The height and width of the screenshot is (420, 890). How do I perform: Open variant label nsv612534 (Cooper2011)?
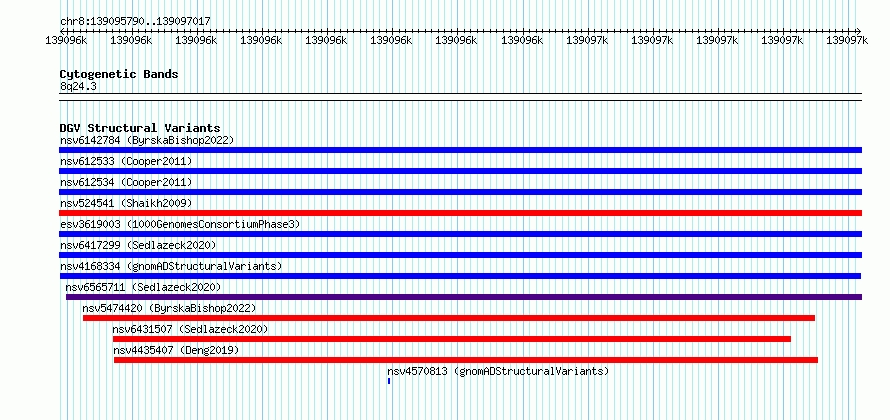click(x=126, y=182)
